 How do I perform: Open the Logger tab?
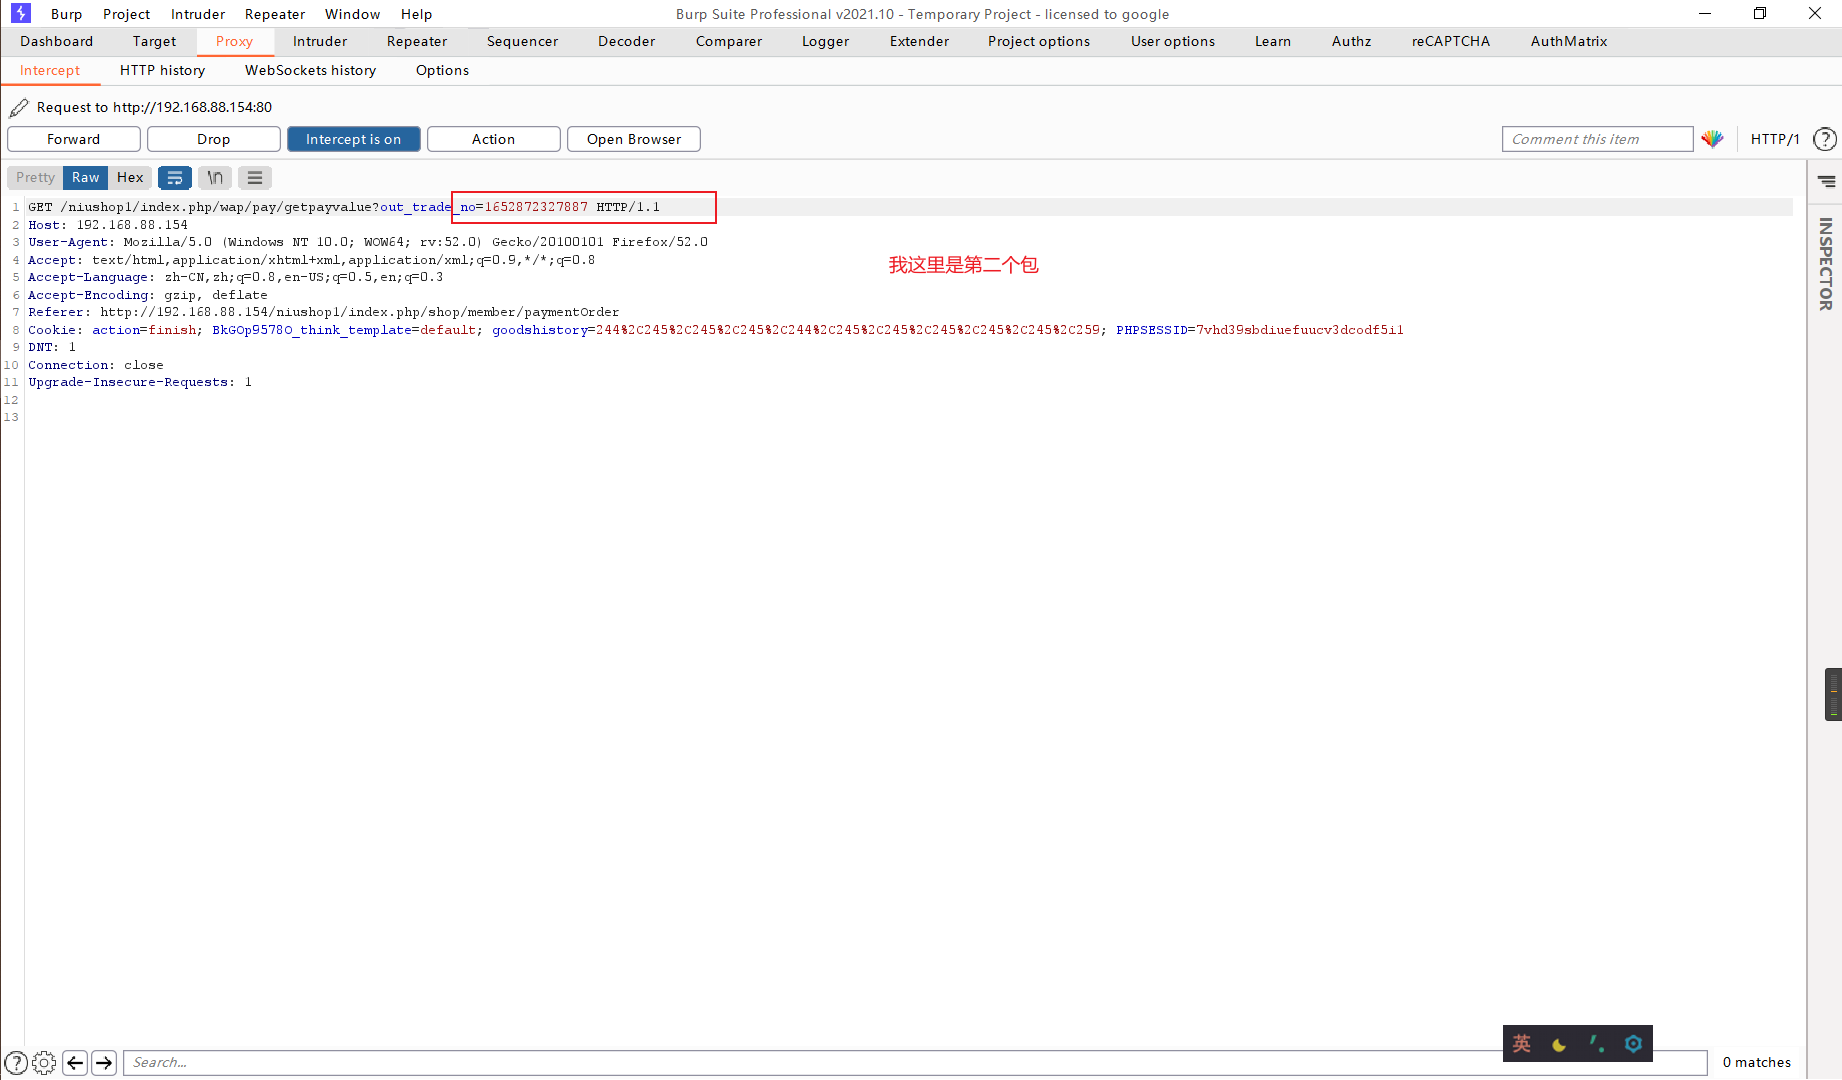point(825,41)
